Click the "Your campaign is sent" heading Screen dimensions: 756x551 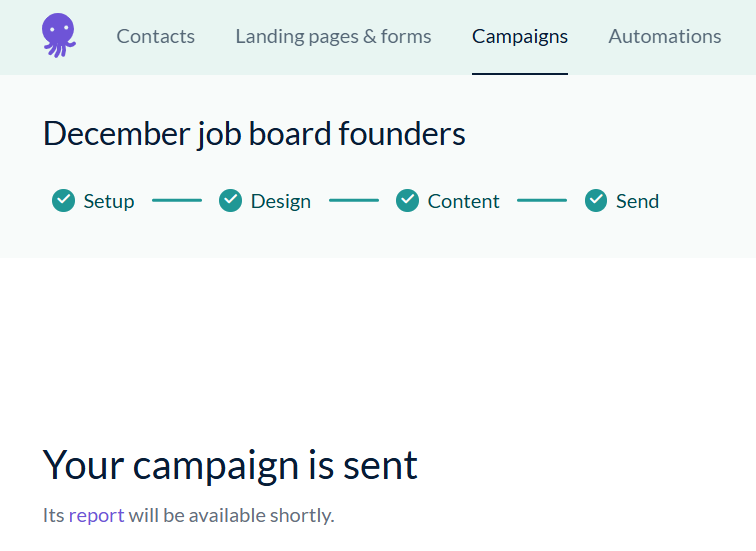point(230,466)
